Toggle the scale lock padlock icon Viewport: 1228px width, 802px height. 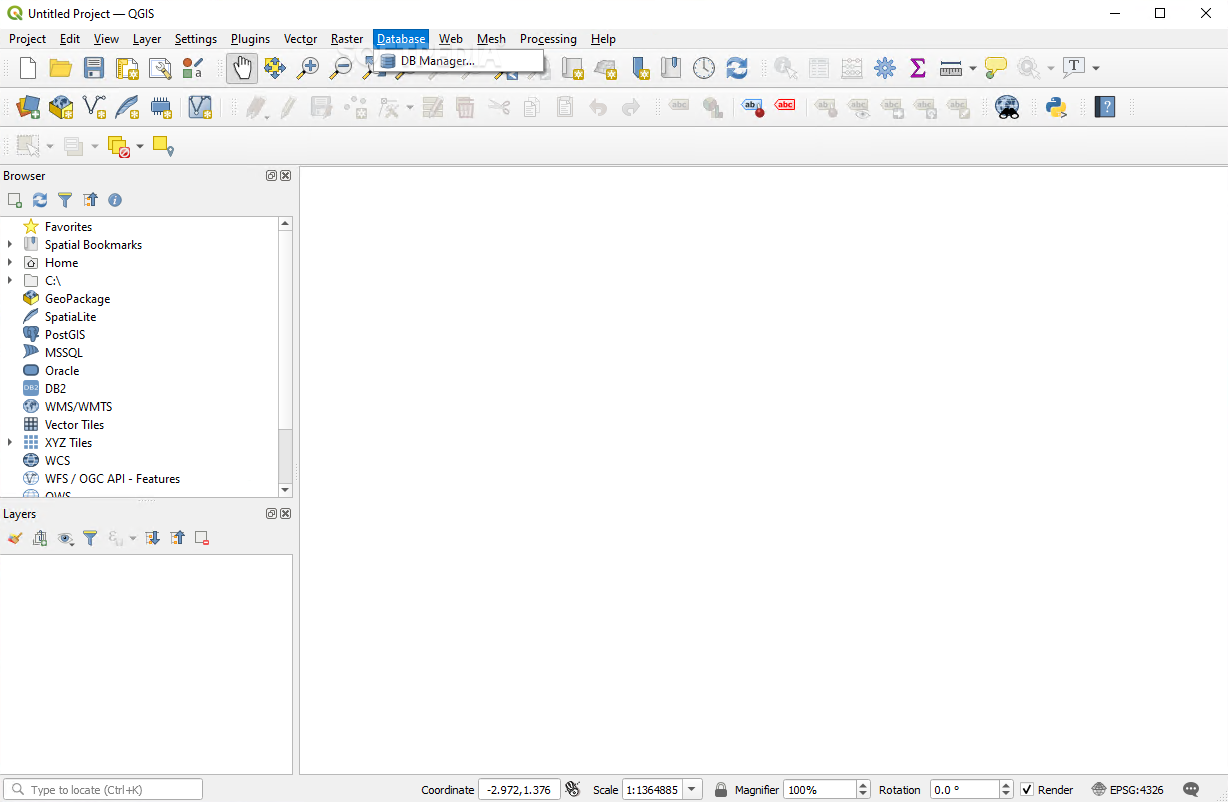point(721,790)
